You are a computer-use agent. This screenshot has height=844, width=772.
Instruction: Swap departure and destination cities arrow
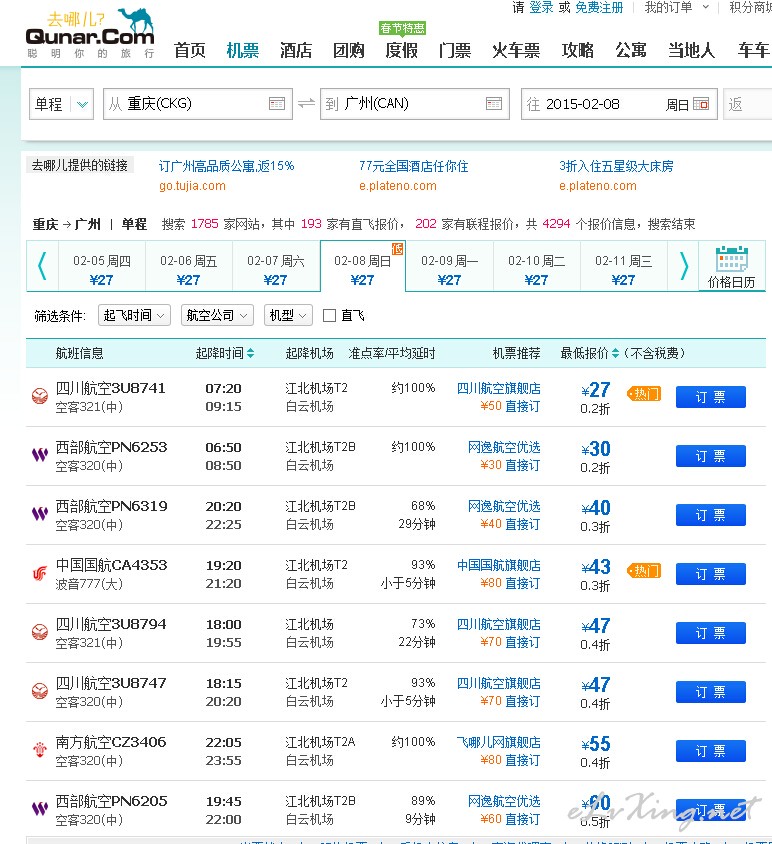306,103
